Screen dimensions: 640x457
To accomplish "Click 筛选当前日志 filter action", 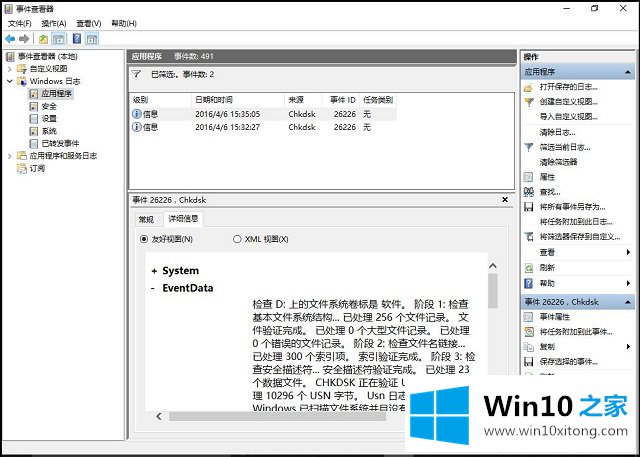I will point(570,146).
